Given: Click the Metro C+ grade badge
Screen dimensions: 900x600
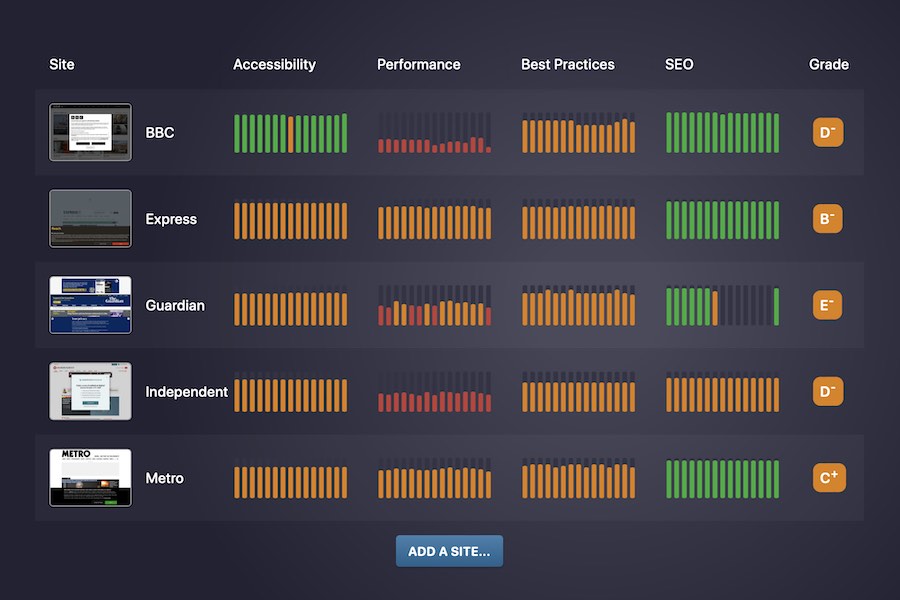Looking at the screenshot, I should tap(829, 478).
